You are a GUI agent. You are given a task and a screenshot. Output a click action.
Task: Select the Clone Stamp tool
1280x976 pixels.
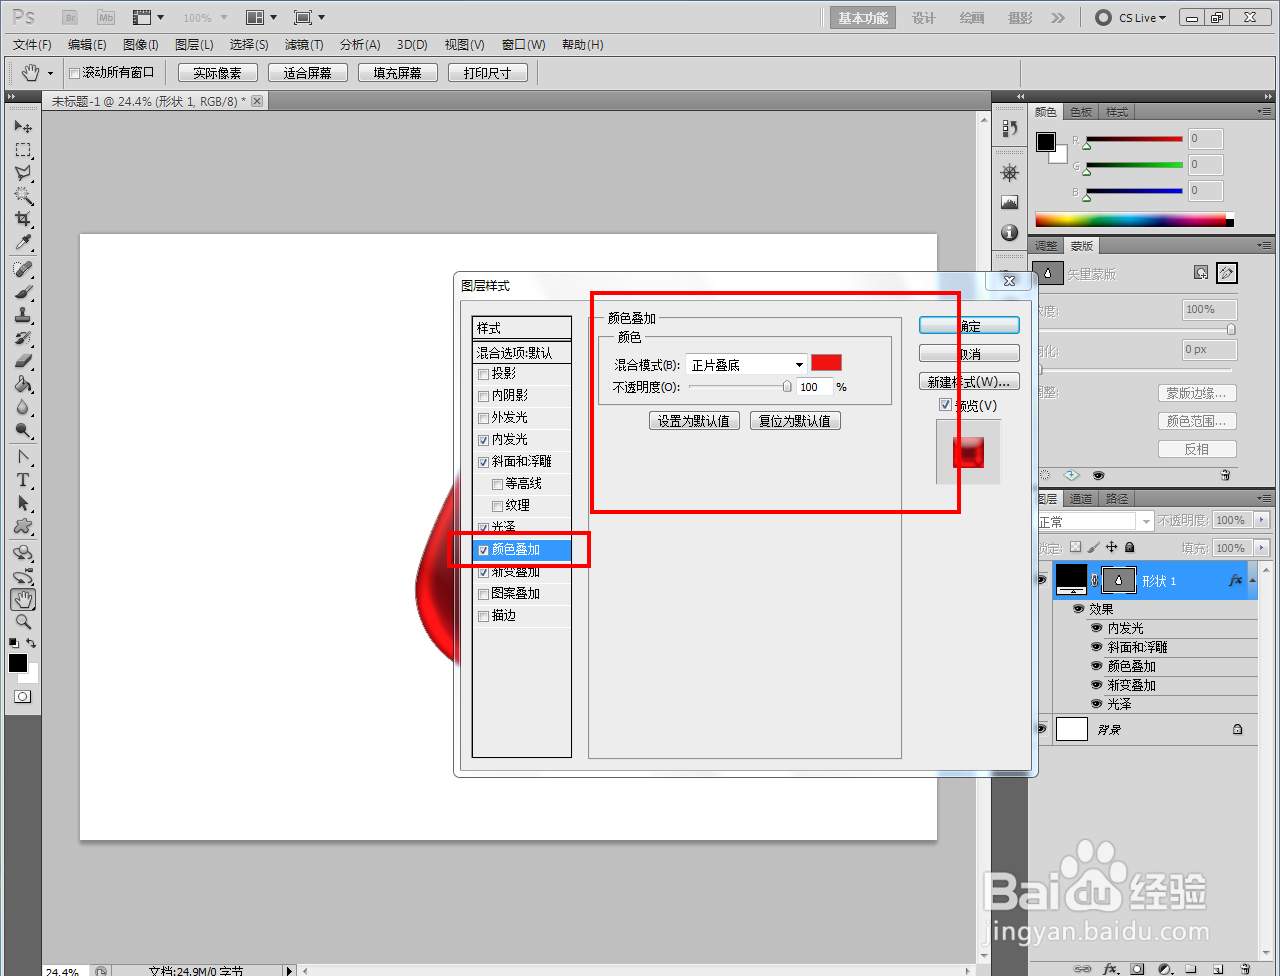tap(23, 316)
